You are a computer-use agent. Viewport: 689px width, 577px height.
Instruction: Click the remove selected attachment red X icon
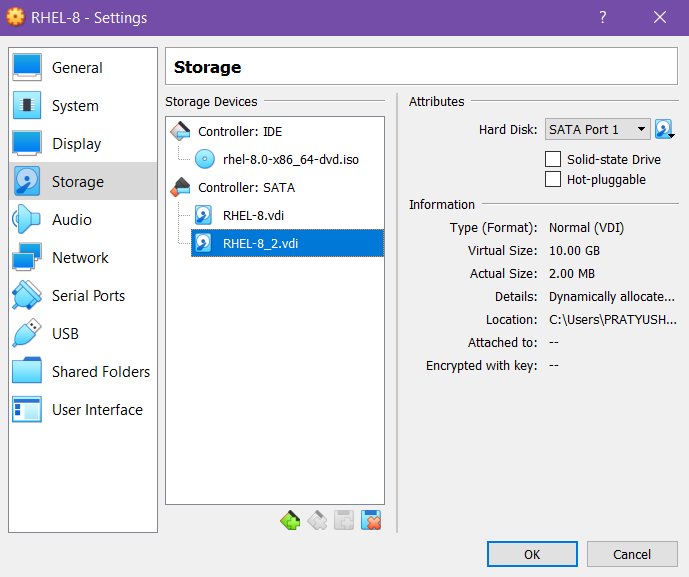[x=372, y=520]
